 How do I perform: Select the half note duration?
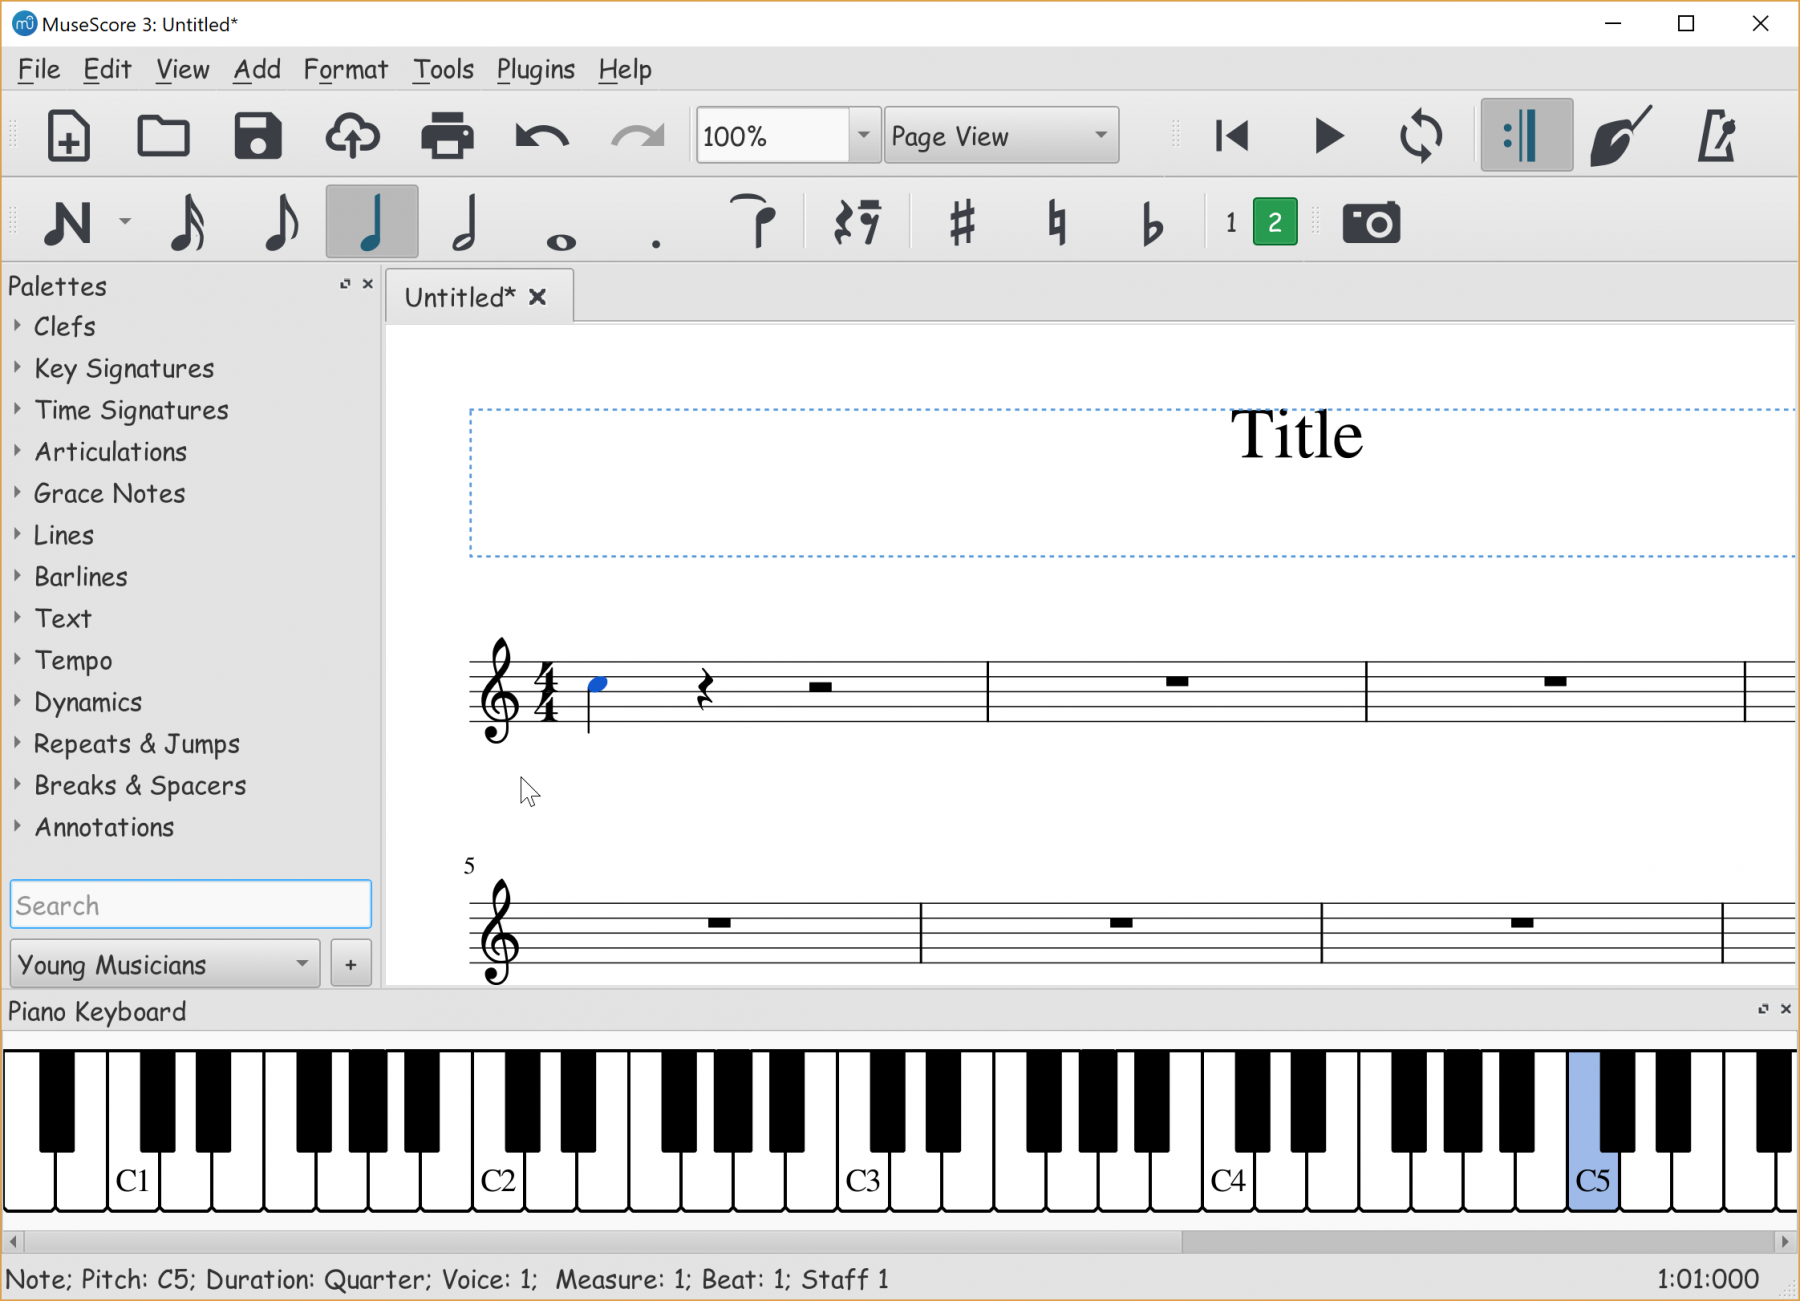(465, 222)
